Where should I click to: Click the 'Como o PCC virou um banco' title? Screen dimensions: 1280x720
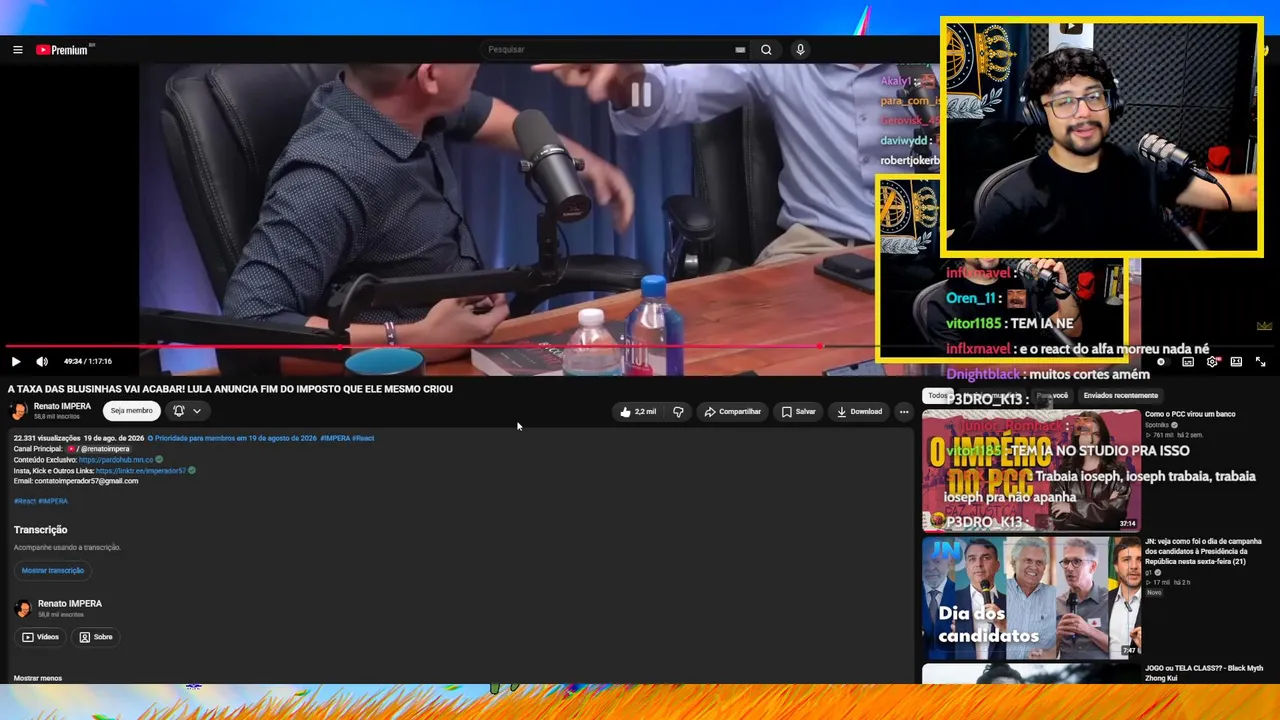(1190, 414)
